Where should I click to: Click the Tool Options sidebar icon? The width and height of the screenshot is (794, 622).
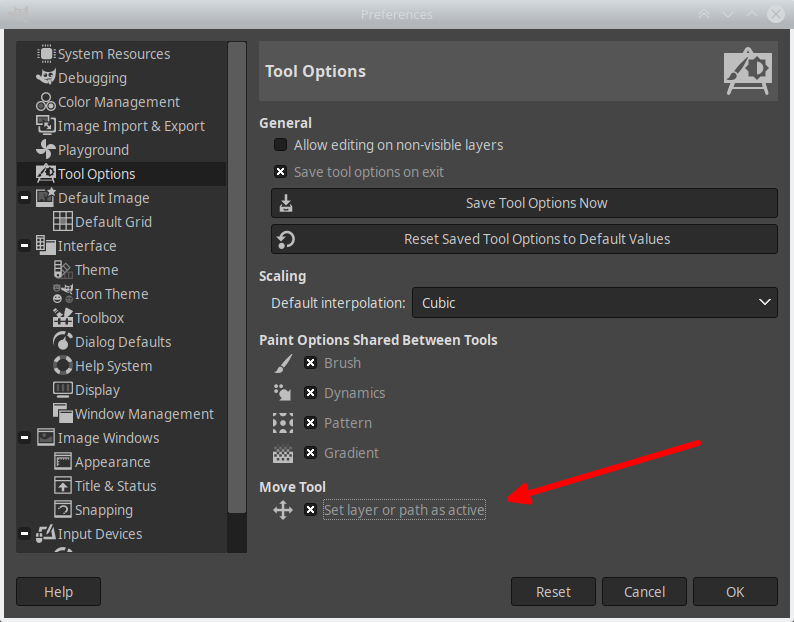(x=46, y=173)
